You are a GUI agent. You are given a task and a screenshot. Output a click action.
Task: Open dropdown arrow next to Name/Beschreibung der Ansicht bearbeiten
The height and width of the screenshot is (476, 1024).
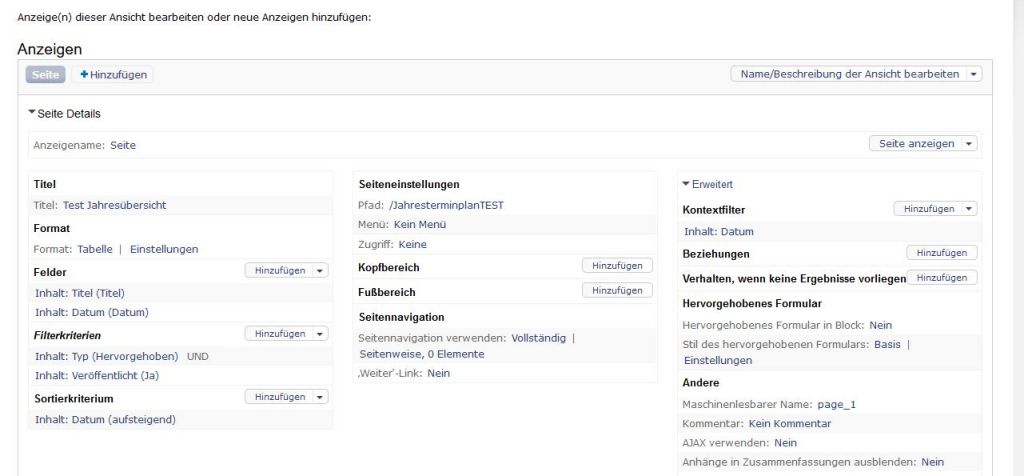[974, 74]
